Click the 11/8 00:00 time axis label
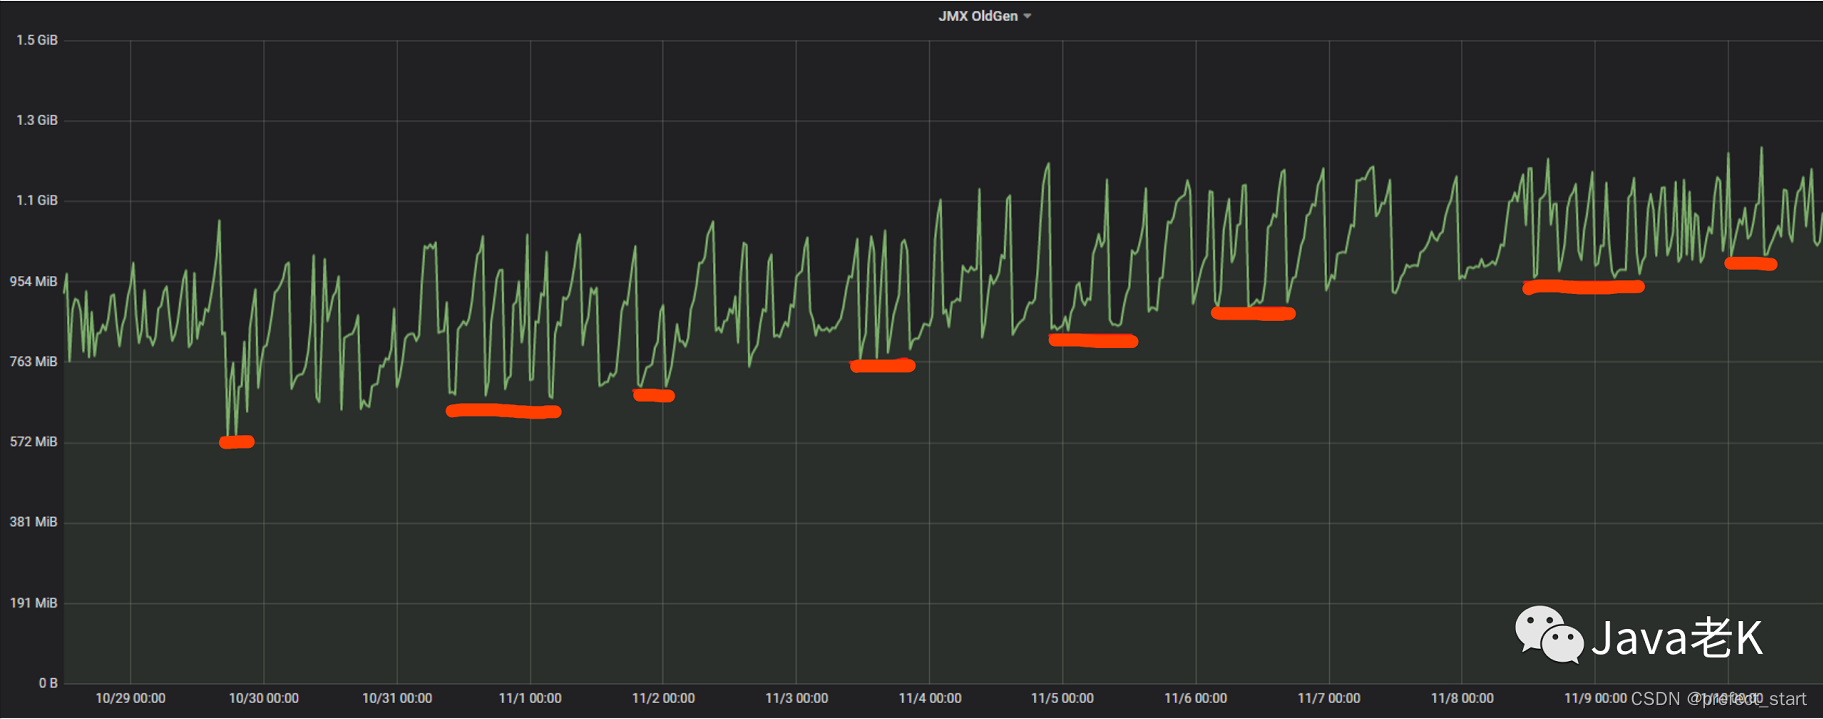1823x719 pixels. (x=1462, y=698)
